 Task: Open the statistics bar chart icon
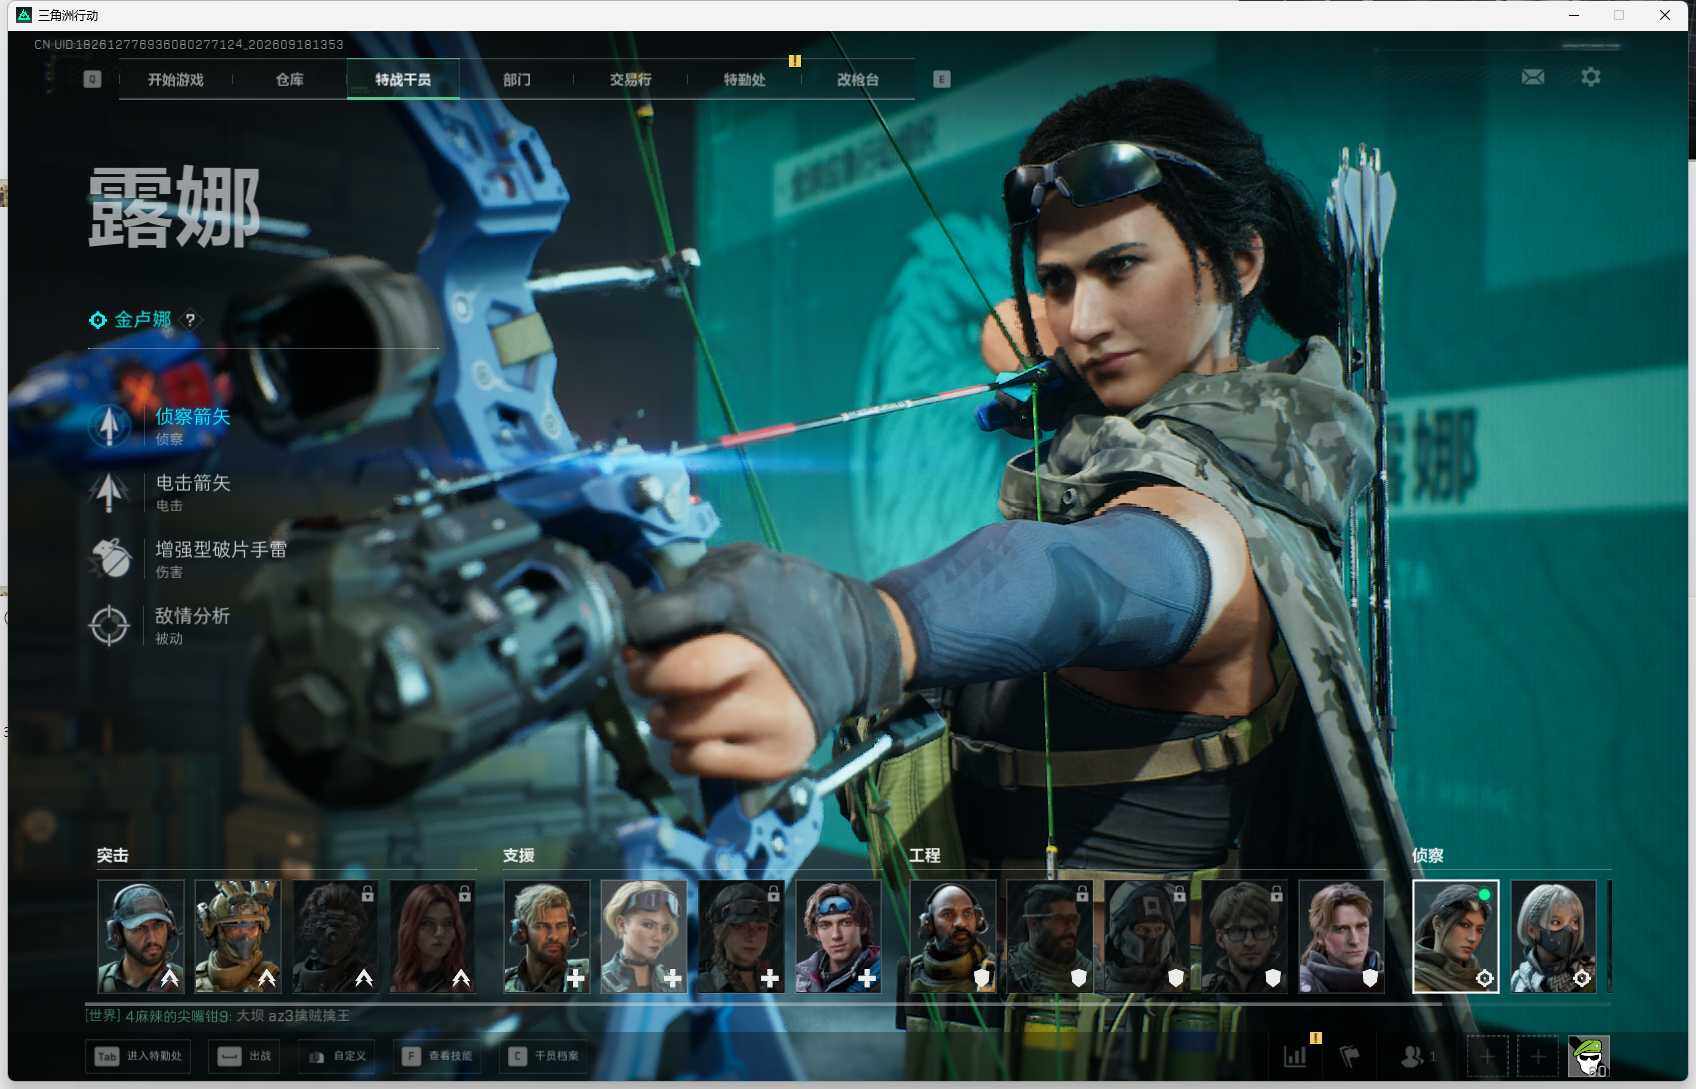pyautogui.click(x=1295, y=1056)
